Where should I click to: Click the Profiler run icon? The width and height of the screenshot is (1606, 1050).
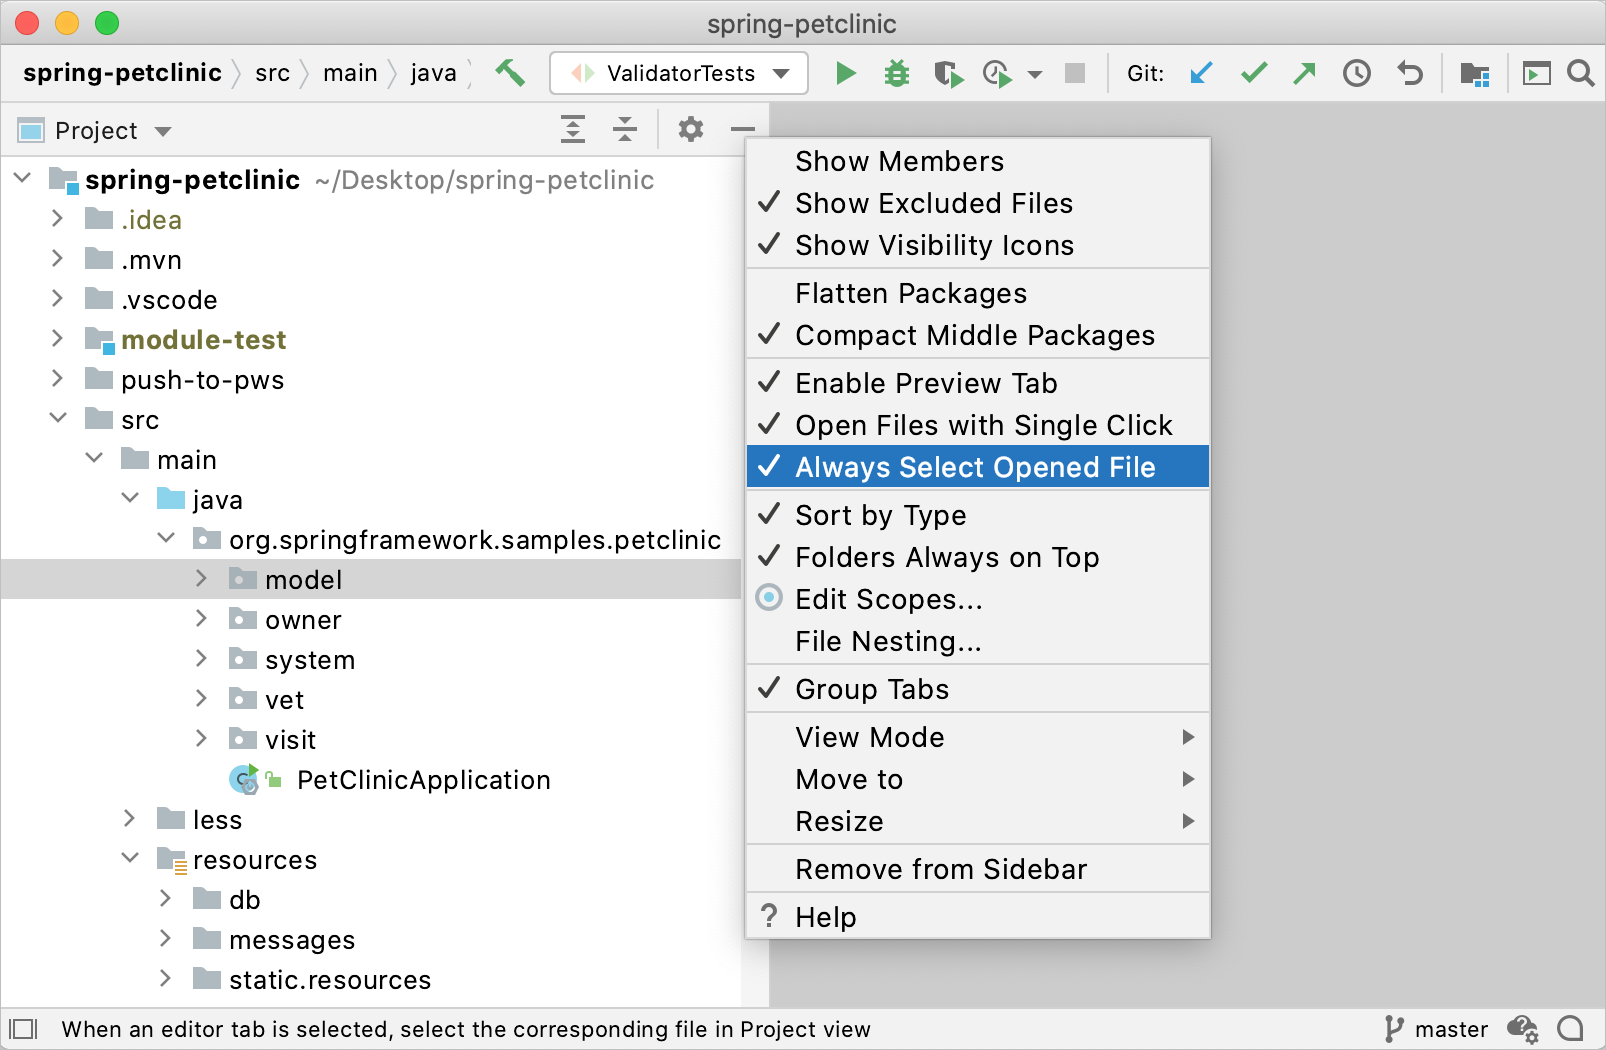pos(997,73)
